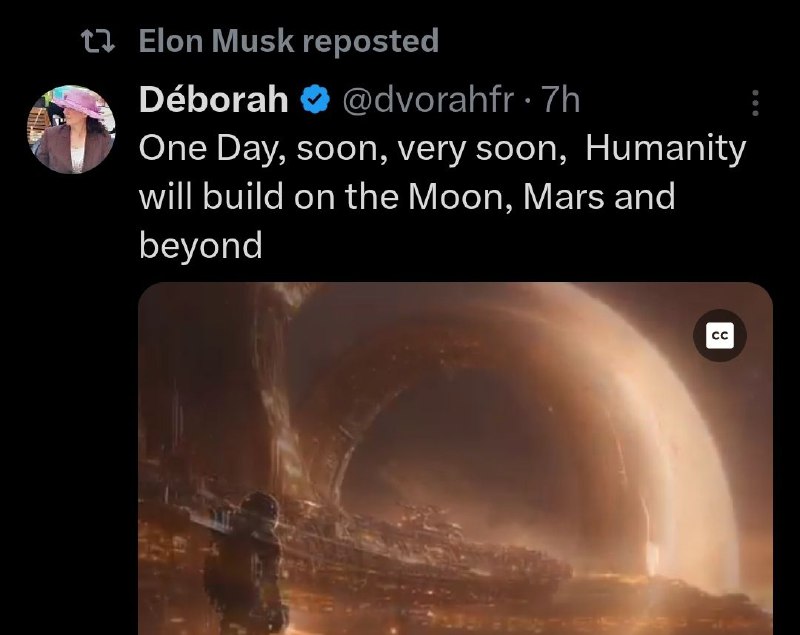Click the pink hat in the avatar
The height and width of the screenshot is (635, 800).
point(78,102)
